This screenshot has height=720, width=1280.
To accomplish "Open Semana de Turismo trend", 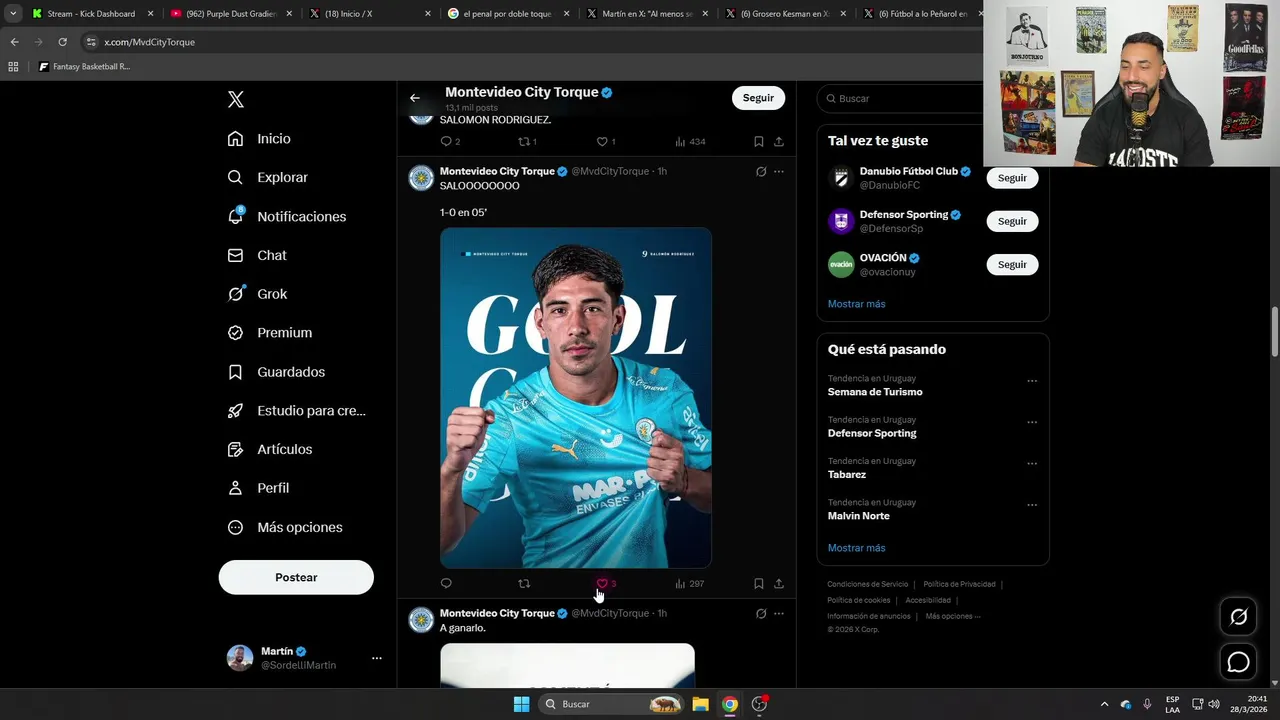I will (x=875, y=392).
